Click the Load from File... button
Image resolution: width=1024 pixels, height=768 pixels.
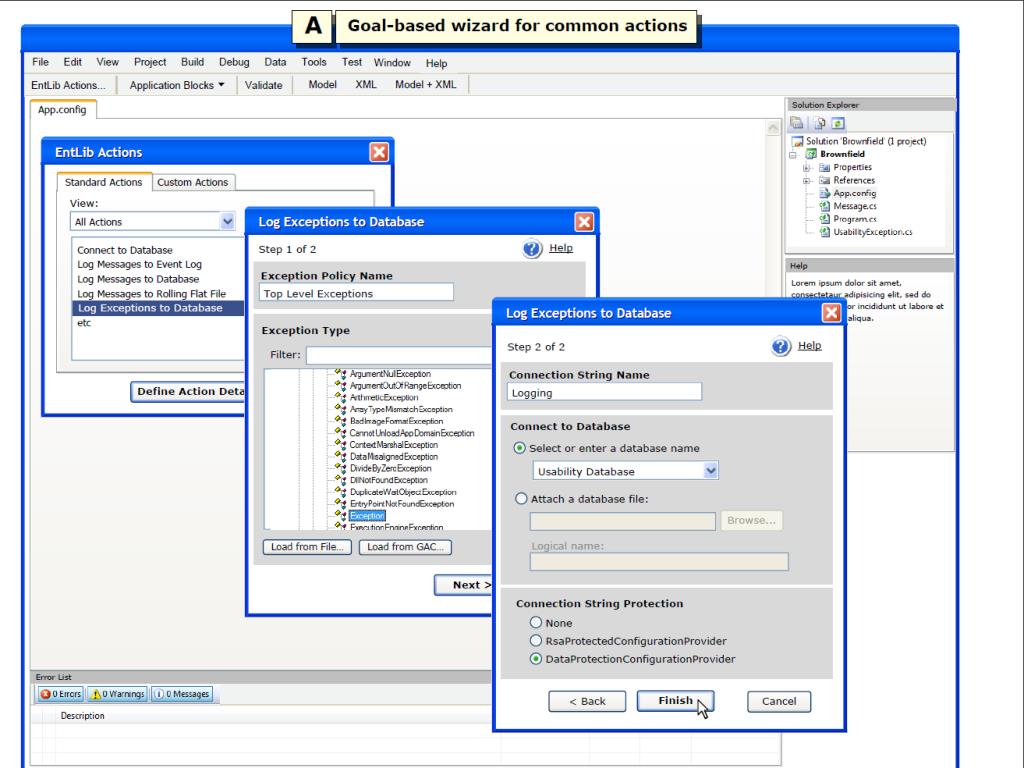tap(308, 547)
